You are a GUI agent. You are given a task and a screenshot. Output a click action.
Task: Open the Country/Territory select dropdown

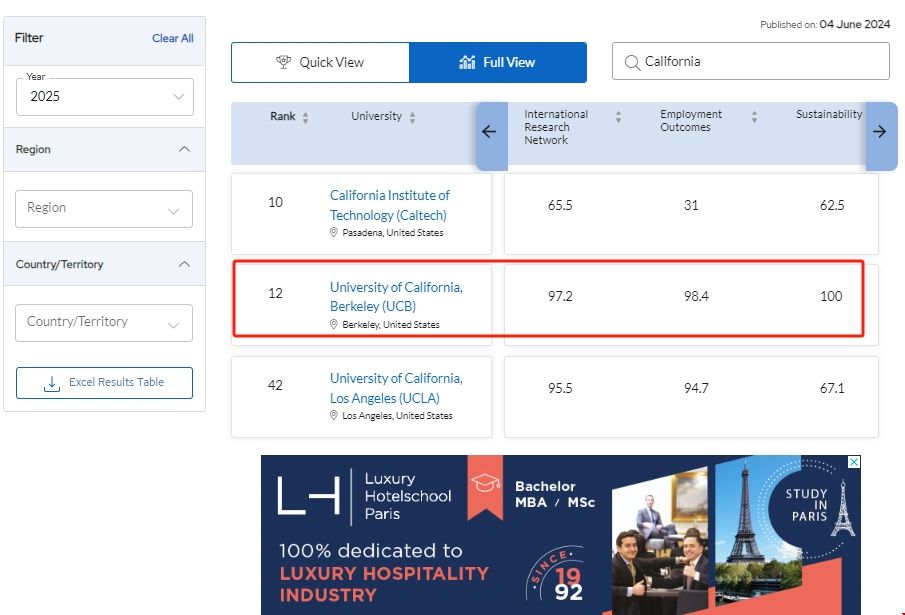pos(105,322)
